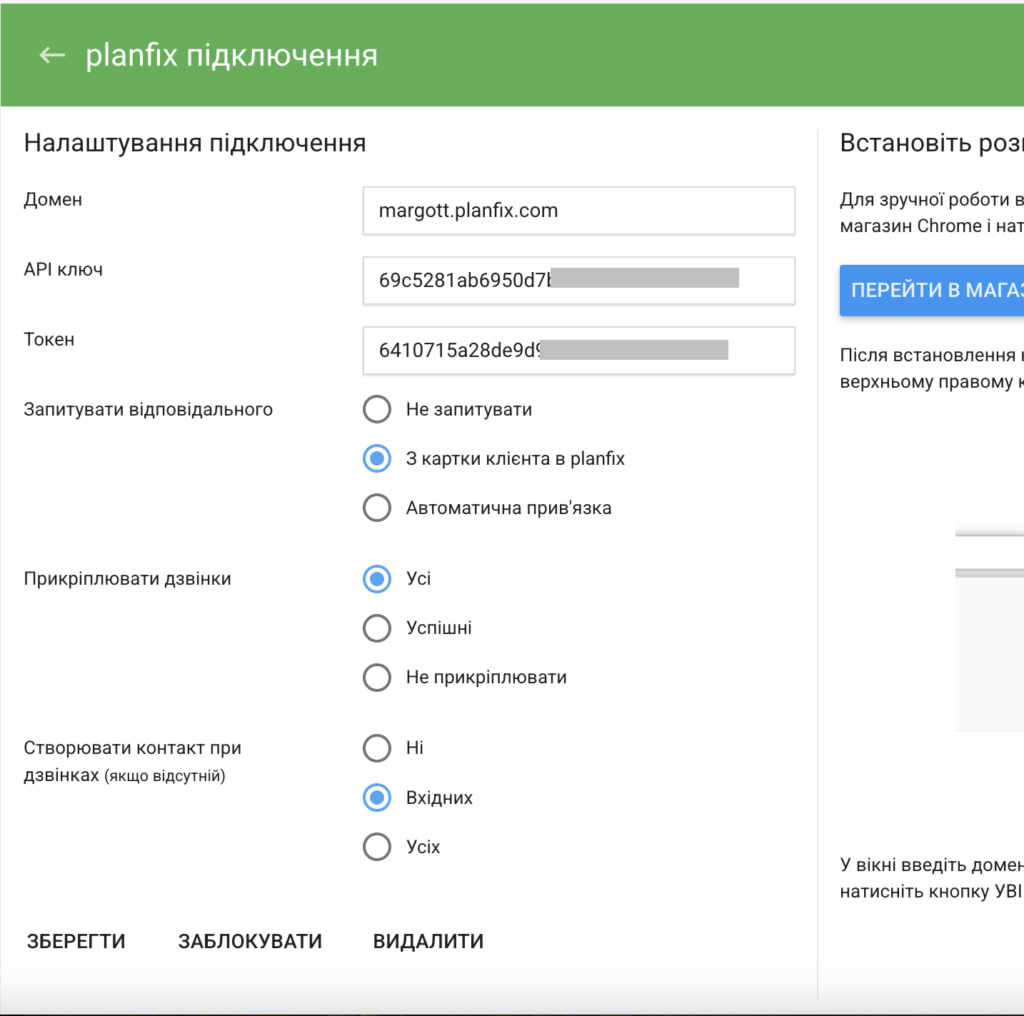Open the Chrome store via blue button
The width and height of the screenshot is (1024, 1016).
click(x=932, y=291)
